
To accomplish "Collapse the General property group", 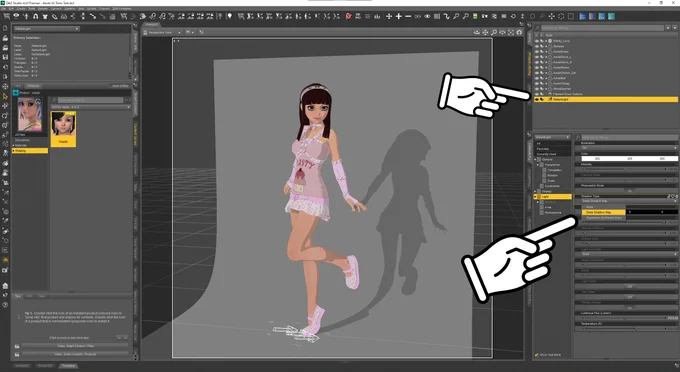I will (x=536, y=160).
